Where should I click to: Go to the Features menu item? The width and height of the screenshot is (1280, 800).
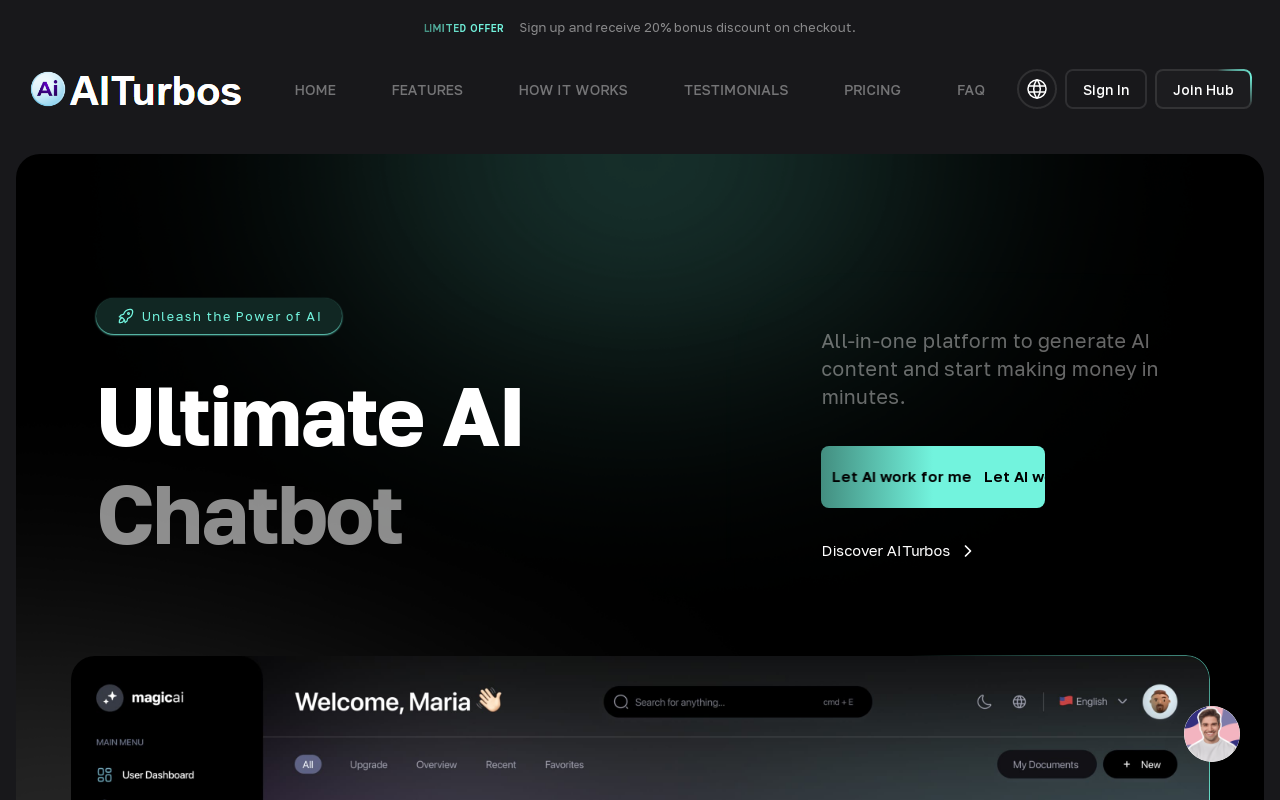427,90
